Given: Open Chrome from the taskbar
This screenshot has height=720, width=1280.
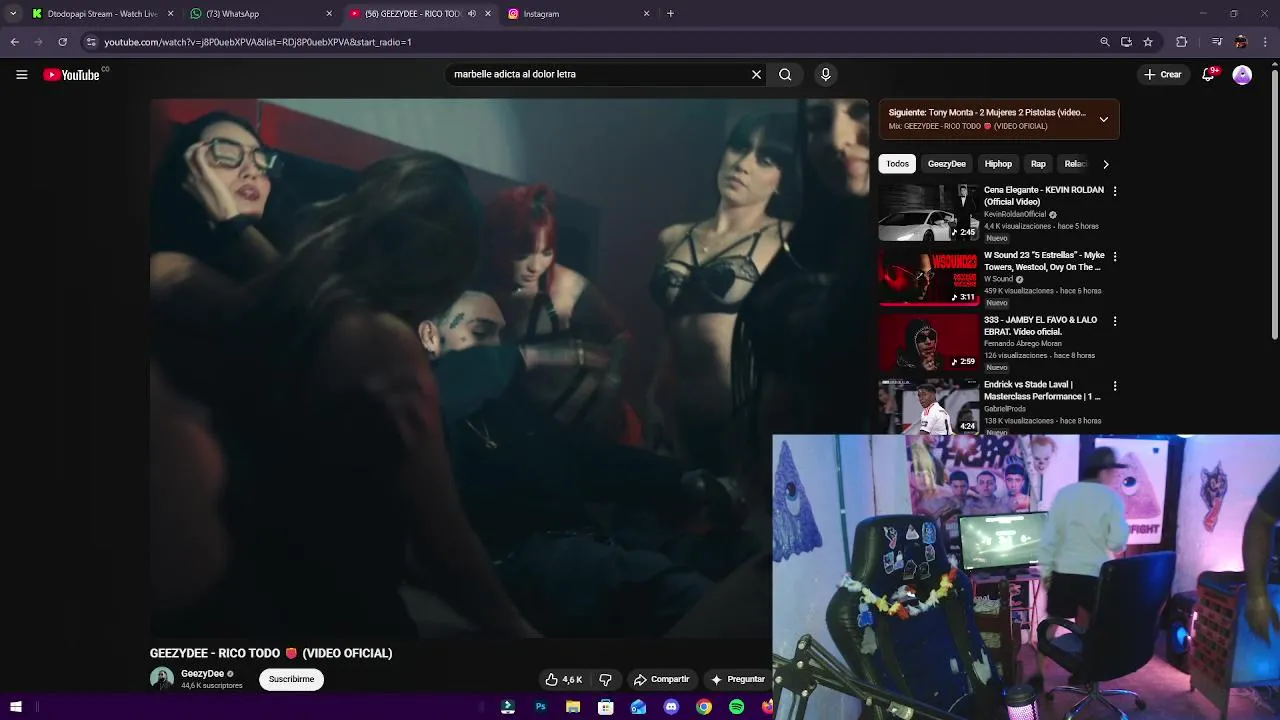Looking at the screenshot, I should (704, 707).
